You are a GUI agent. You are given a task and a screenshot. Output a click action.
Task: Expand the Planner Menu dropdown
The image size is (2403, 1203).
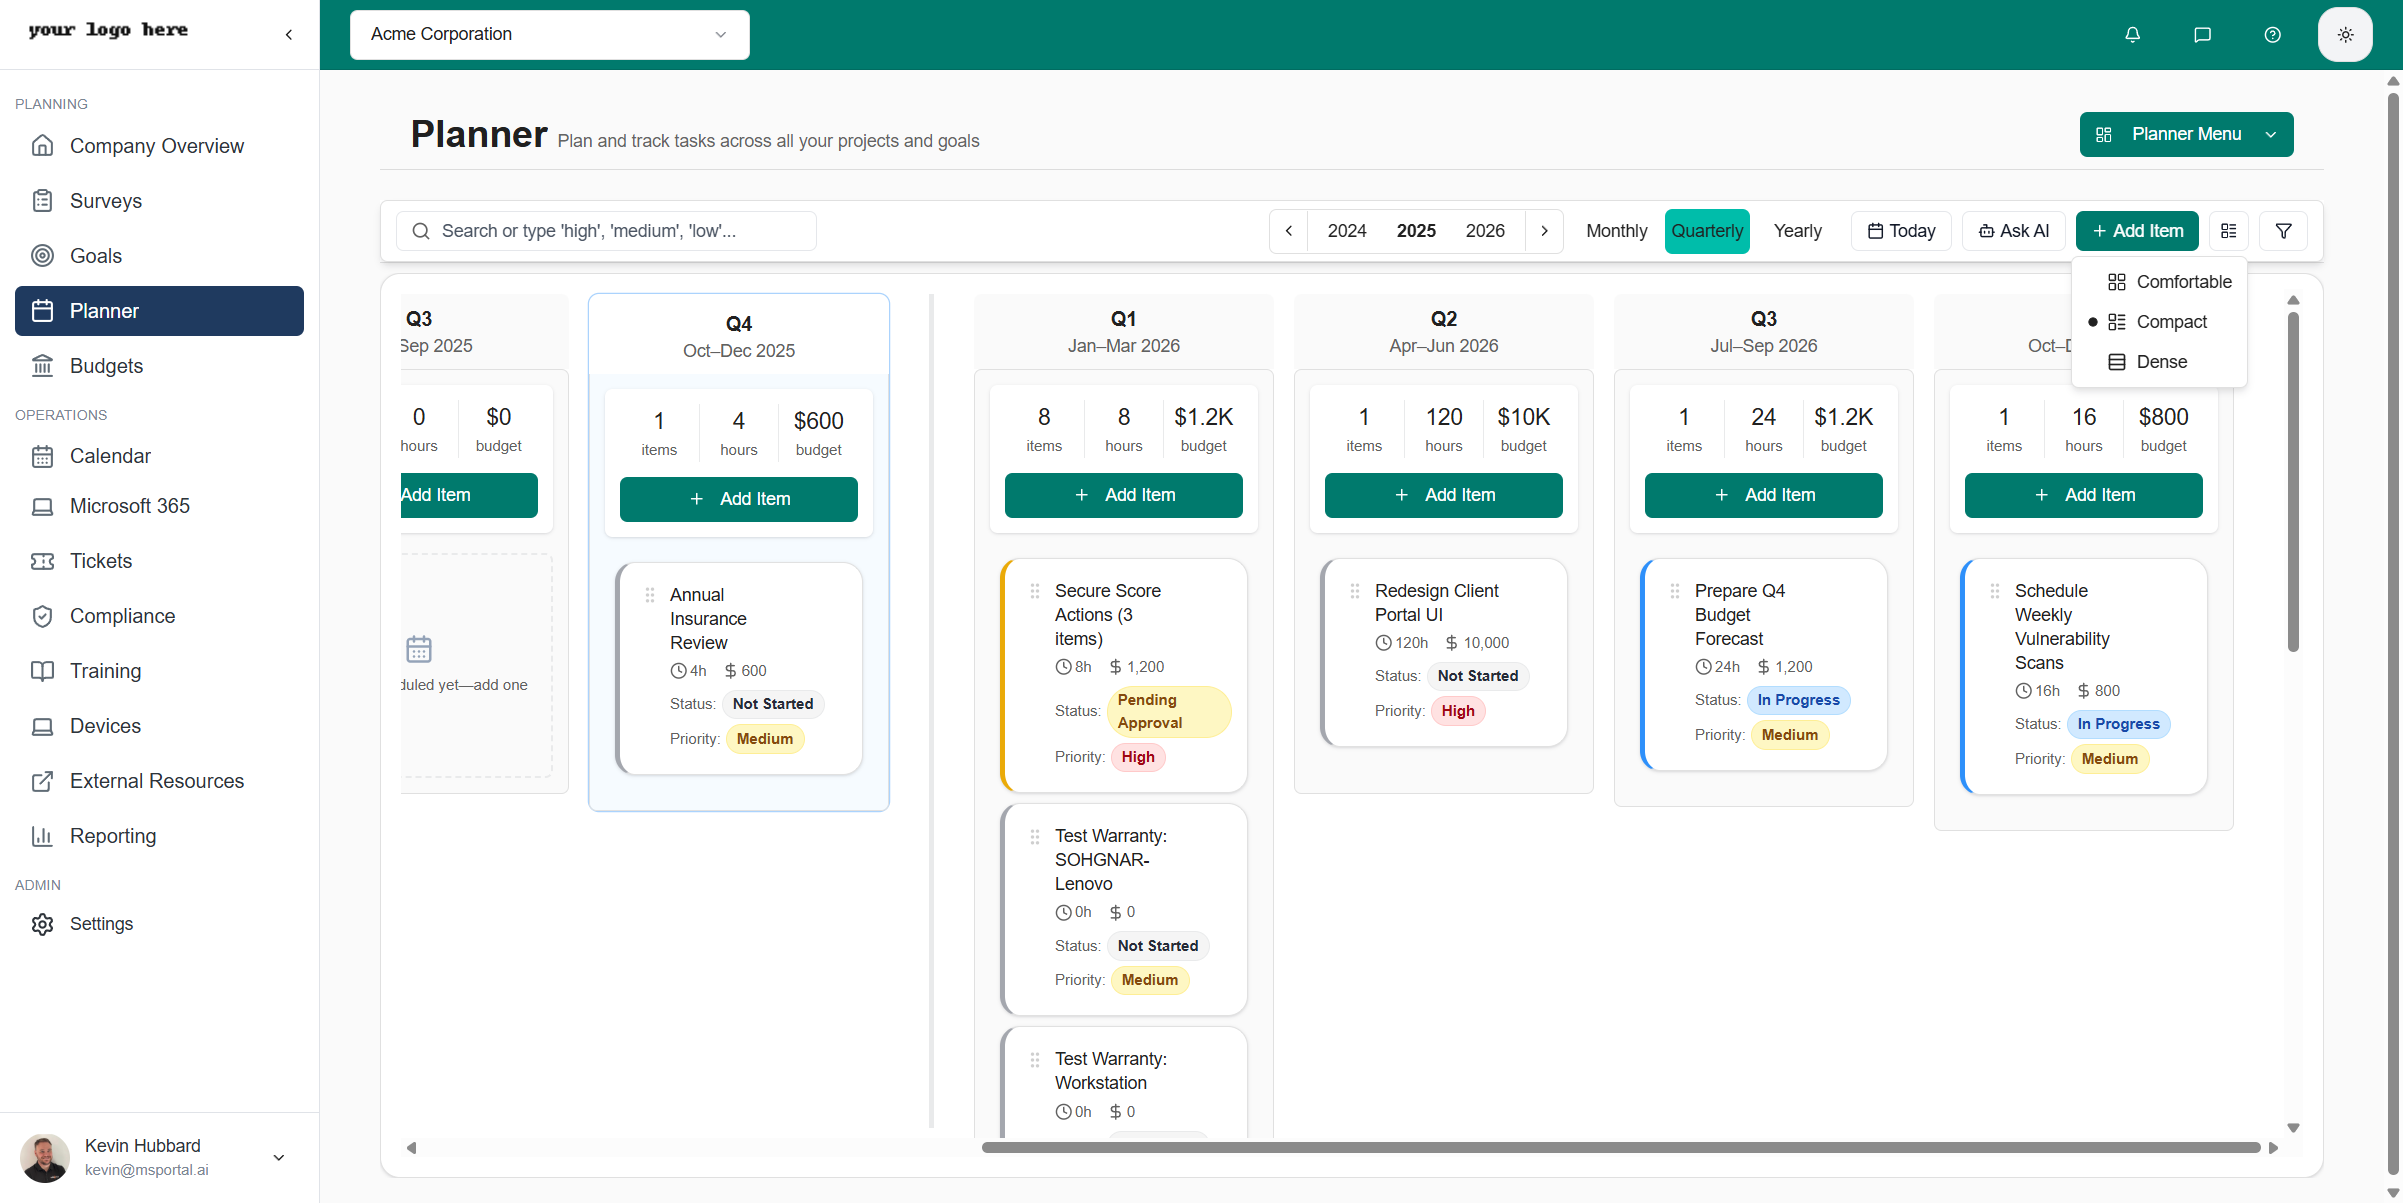click(2185, 134)
